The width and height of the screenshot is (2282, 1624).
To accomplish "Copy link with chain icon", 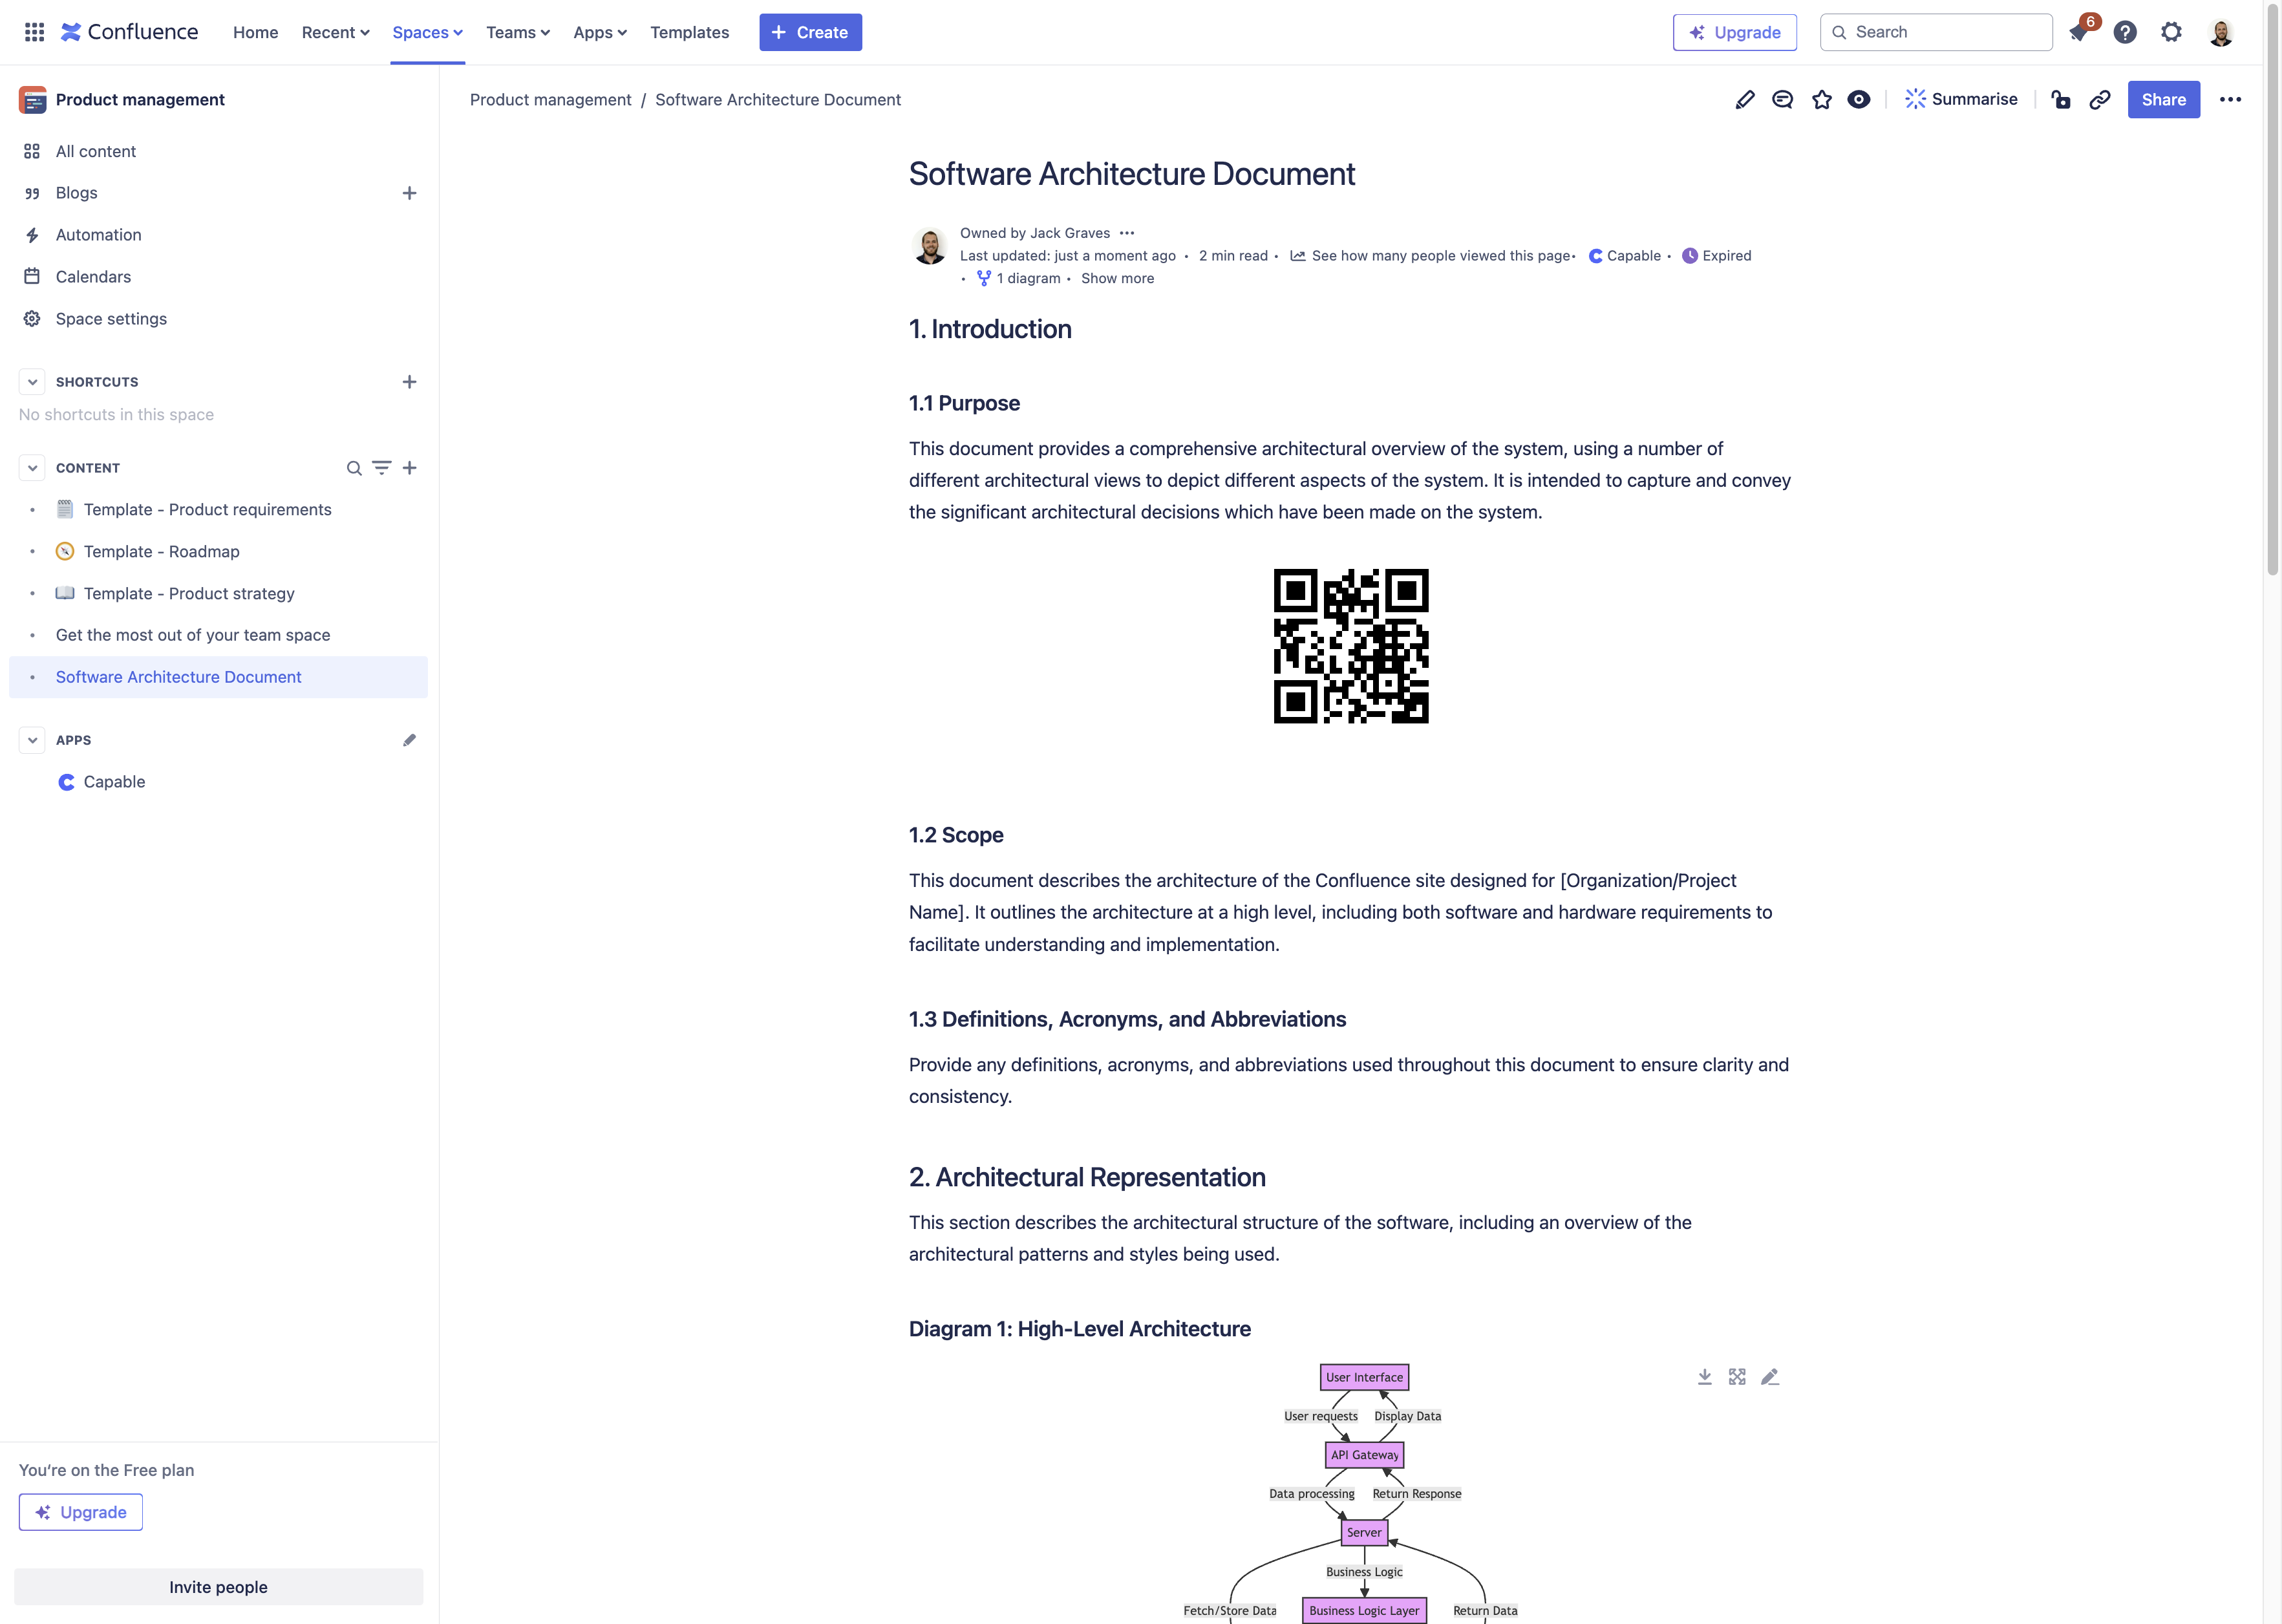I will click(x=2099, y=99).
